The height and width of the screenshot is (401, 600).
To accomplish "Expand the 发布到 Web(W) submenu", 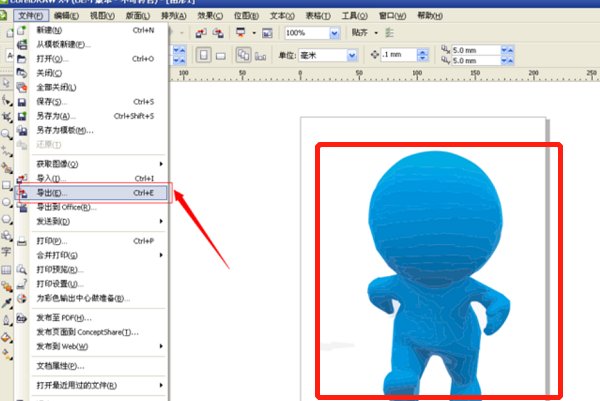I will pos(161,346).
